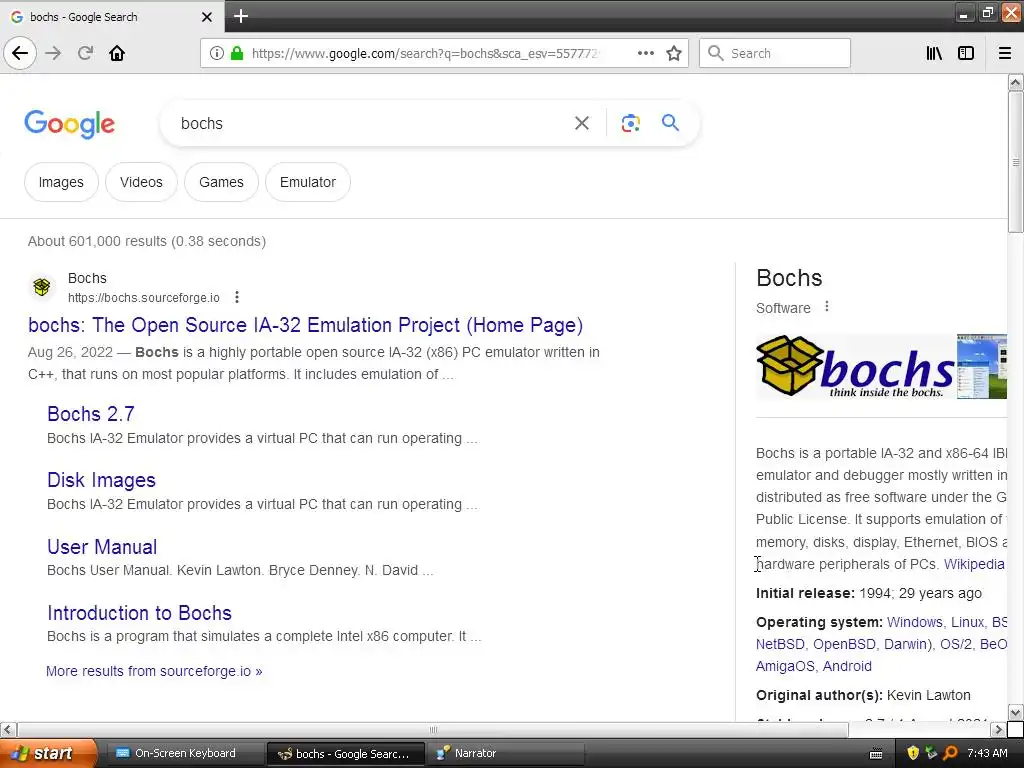
Task: Click the Darwin) link in Operating system row
Action: pos(908,644)
